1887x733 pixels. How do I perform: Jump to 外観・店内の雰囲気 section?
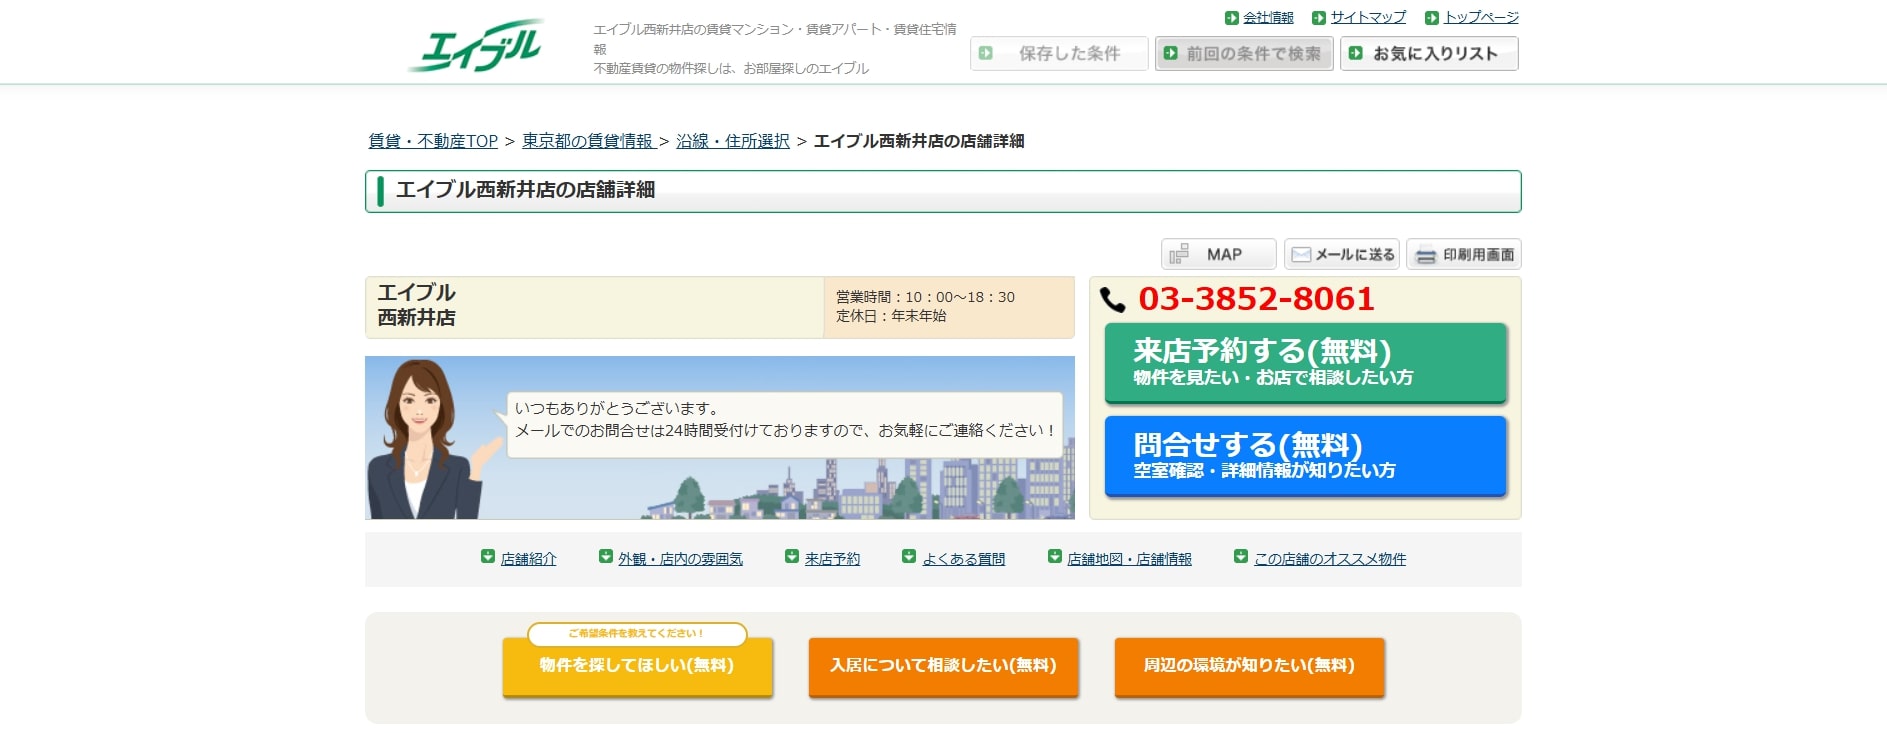click(x=680, y=559)
